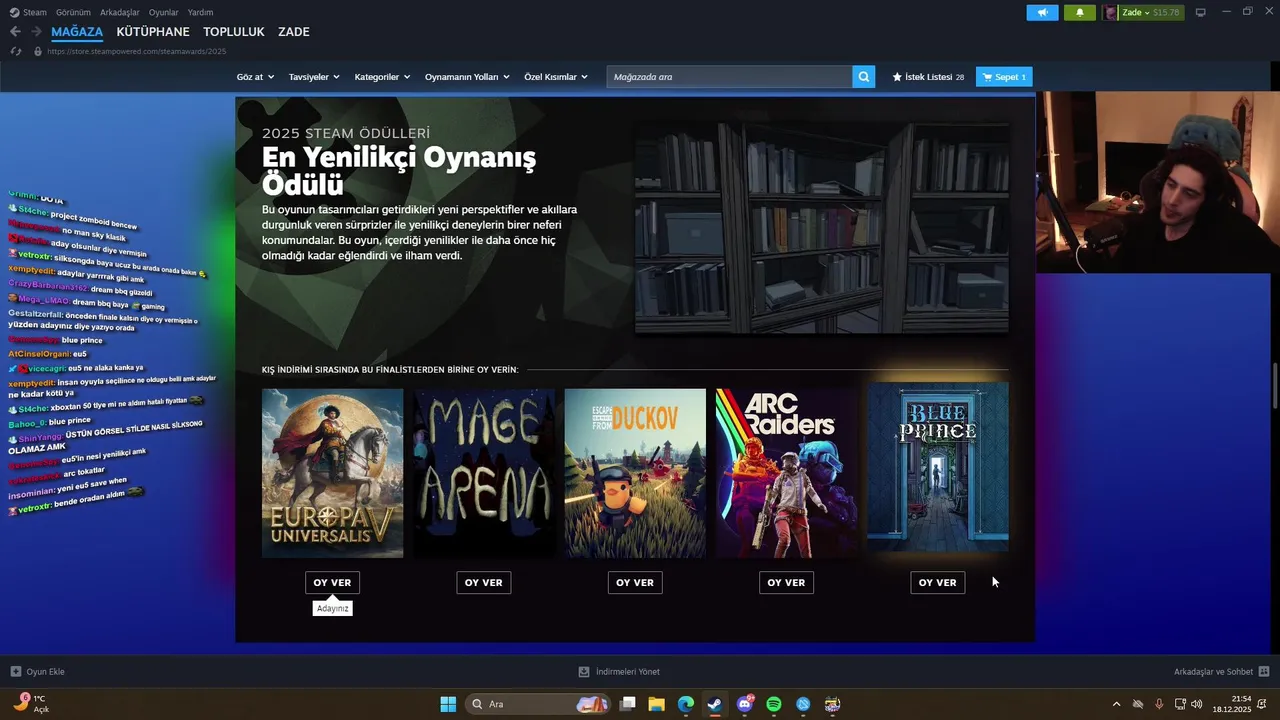Open the Yardım menu
Screen dimensions: 1280x720
point(200,12)
